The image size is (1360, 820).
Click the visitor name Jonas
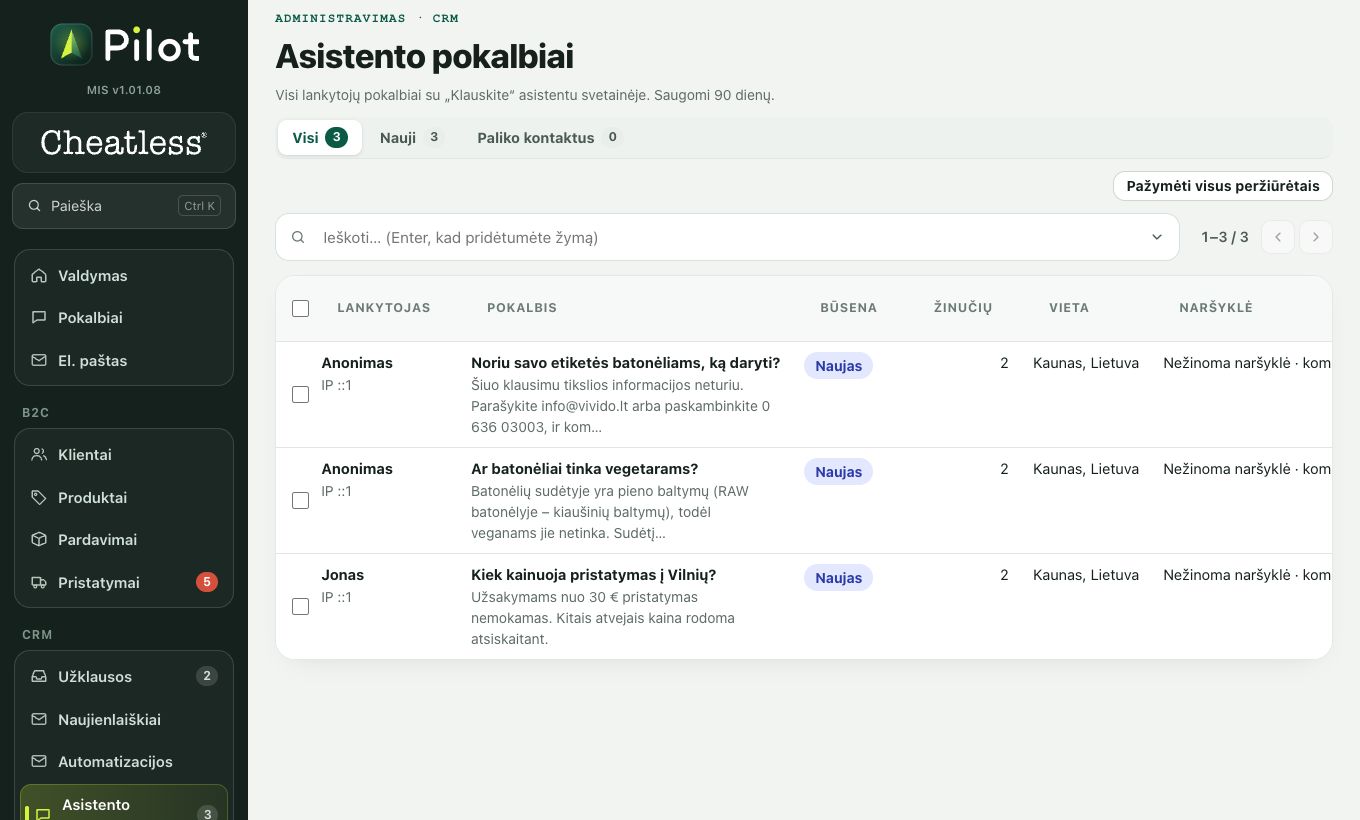(343, 575)
